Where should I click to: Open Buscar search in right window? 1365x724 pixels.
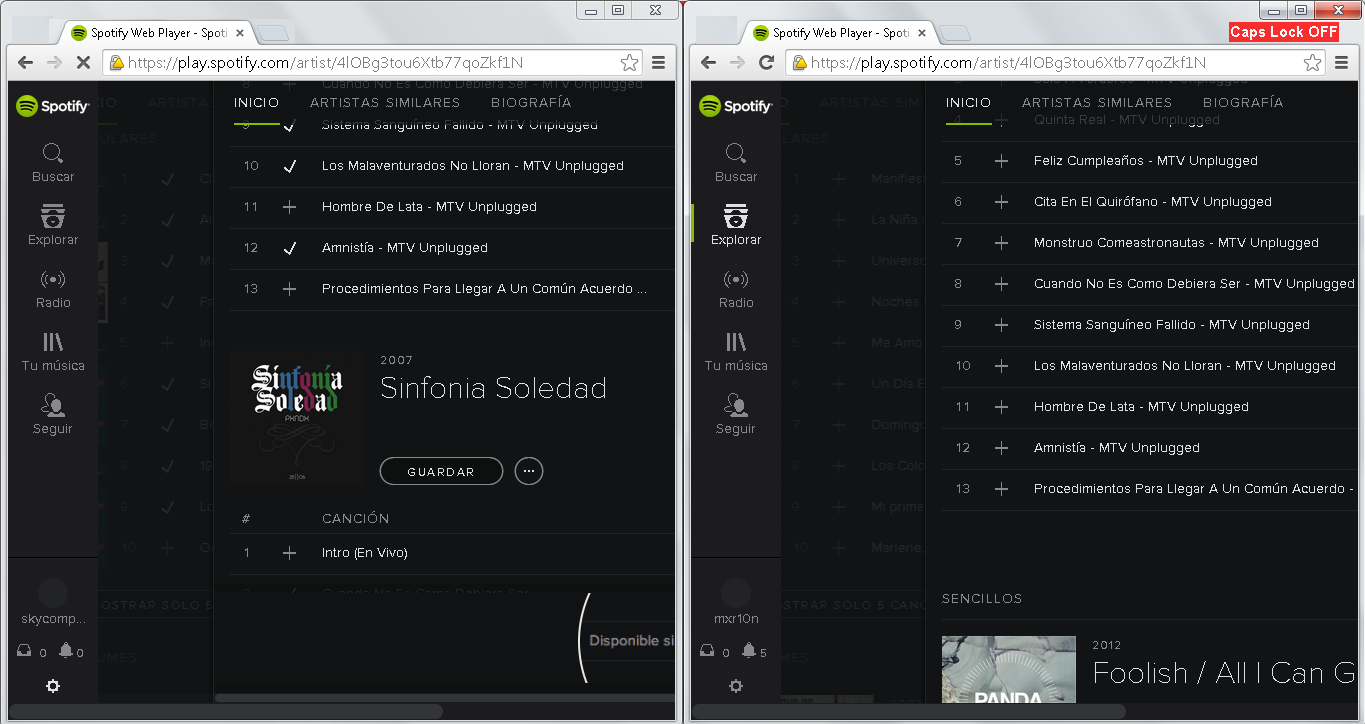[x=736, y=163]
